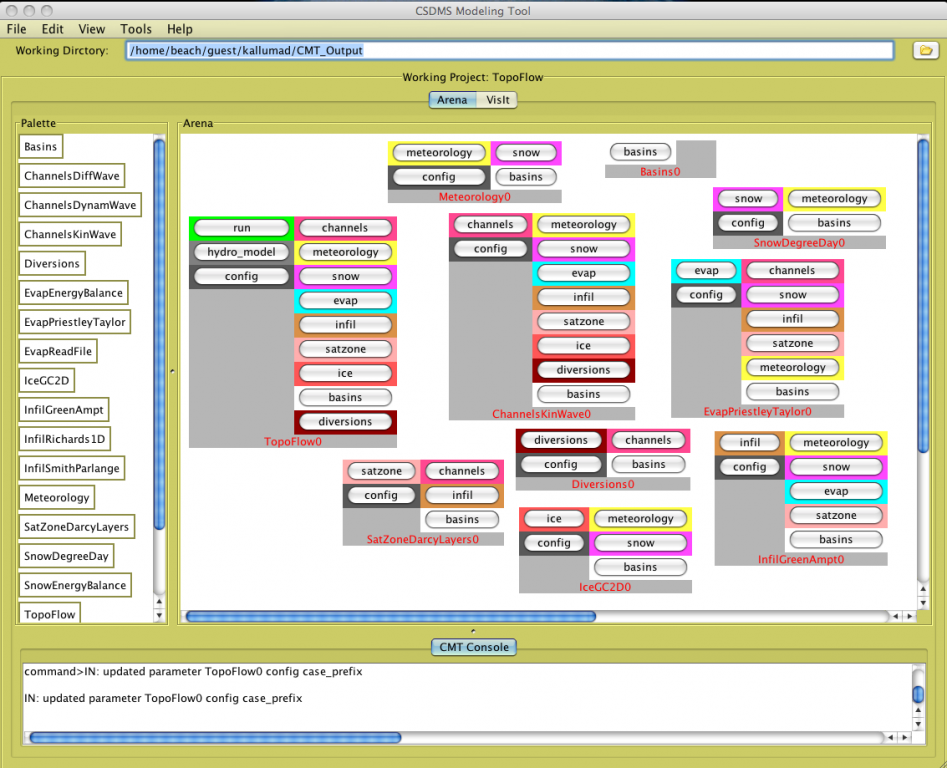Toggle the CMT Console panel header
The width and height of the screenshot is (947, 768).
tap(474, 647)
